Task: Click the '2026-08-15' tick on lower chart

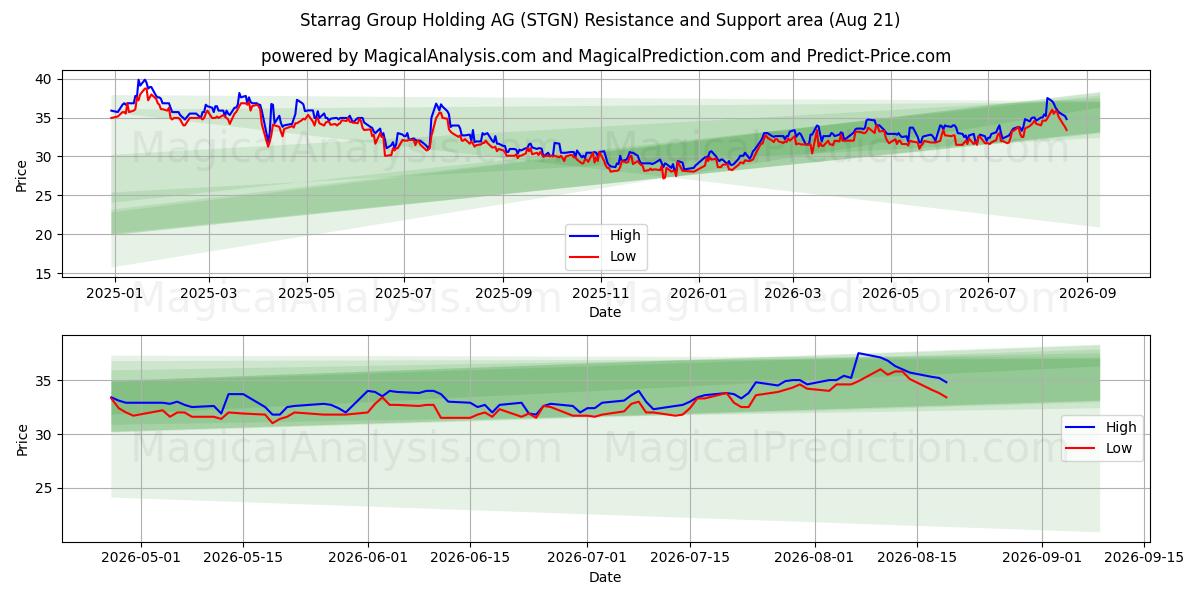Action: tap(917, 558)
